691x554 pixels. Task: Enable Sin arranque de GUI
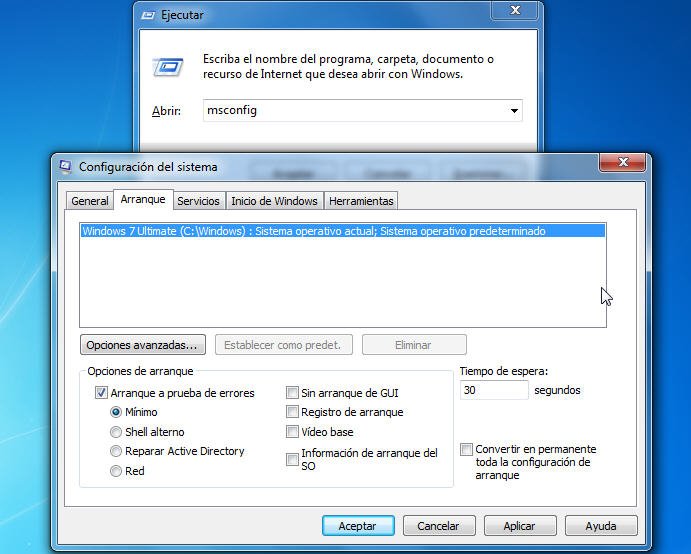click(292, 393)
